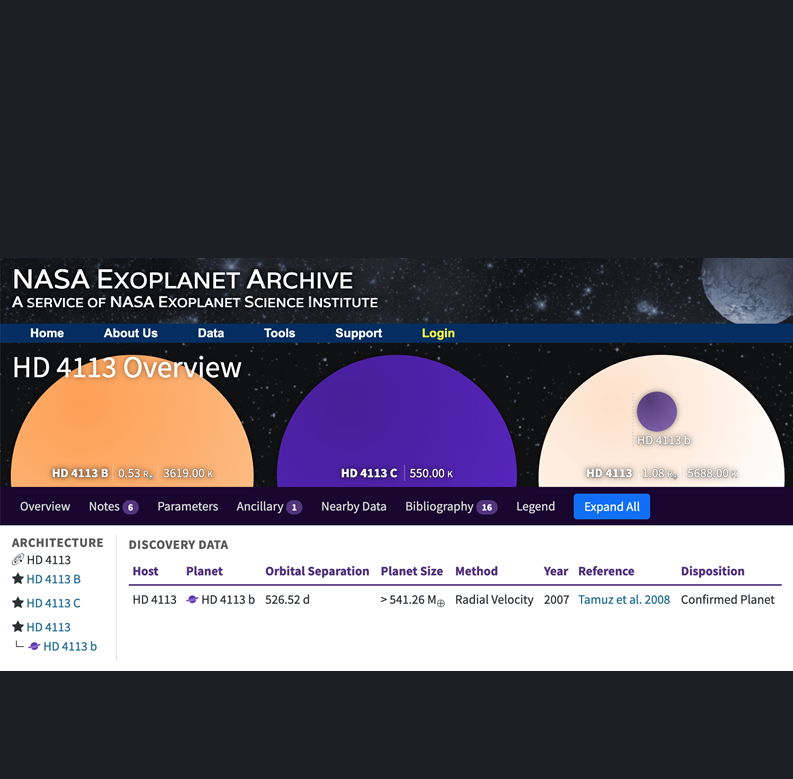Click the yellow Login link
This screenshot has width=793, height=779.
point(438,333)
